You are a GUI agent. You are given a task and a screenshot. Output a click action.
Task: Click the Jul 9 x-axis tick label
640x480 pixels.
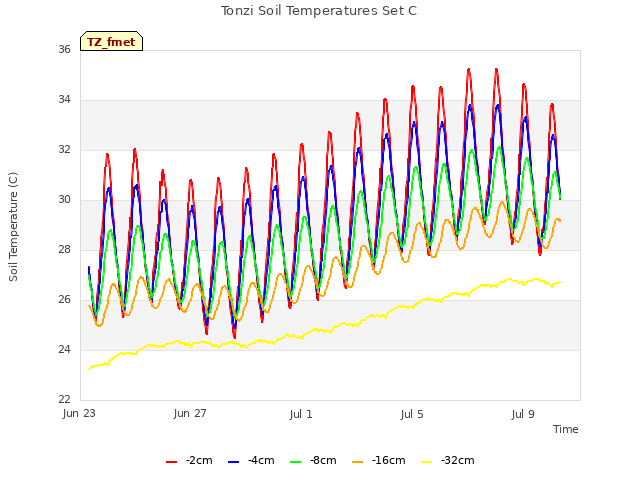click(x=523, y=414)
